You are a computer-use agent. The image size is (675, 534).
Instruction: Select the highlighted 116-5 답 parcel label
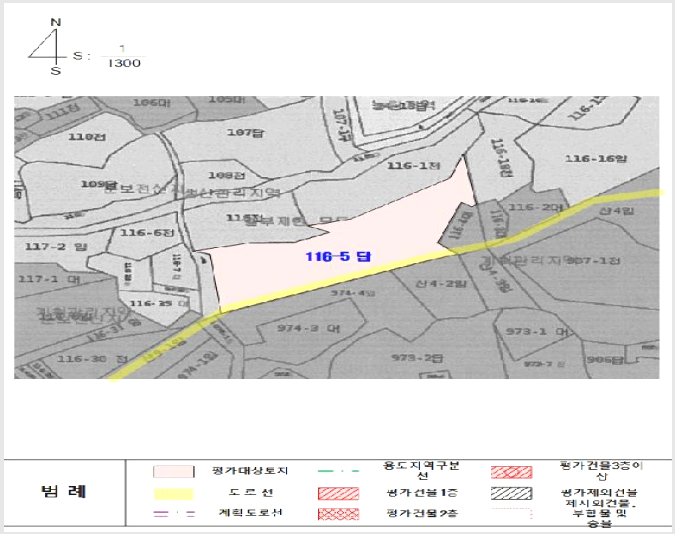(338, 257)
